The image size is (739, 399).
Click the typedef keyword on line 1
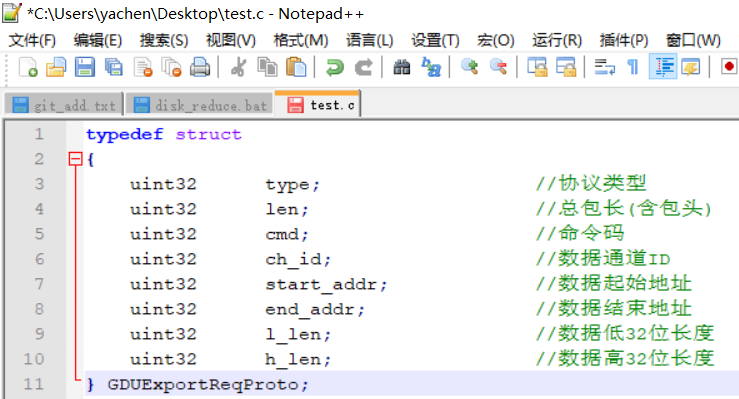pyautogui.click(x=124, y=134)
